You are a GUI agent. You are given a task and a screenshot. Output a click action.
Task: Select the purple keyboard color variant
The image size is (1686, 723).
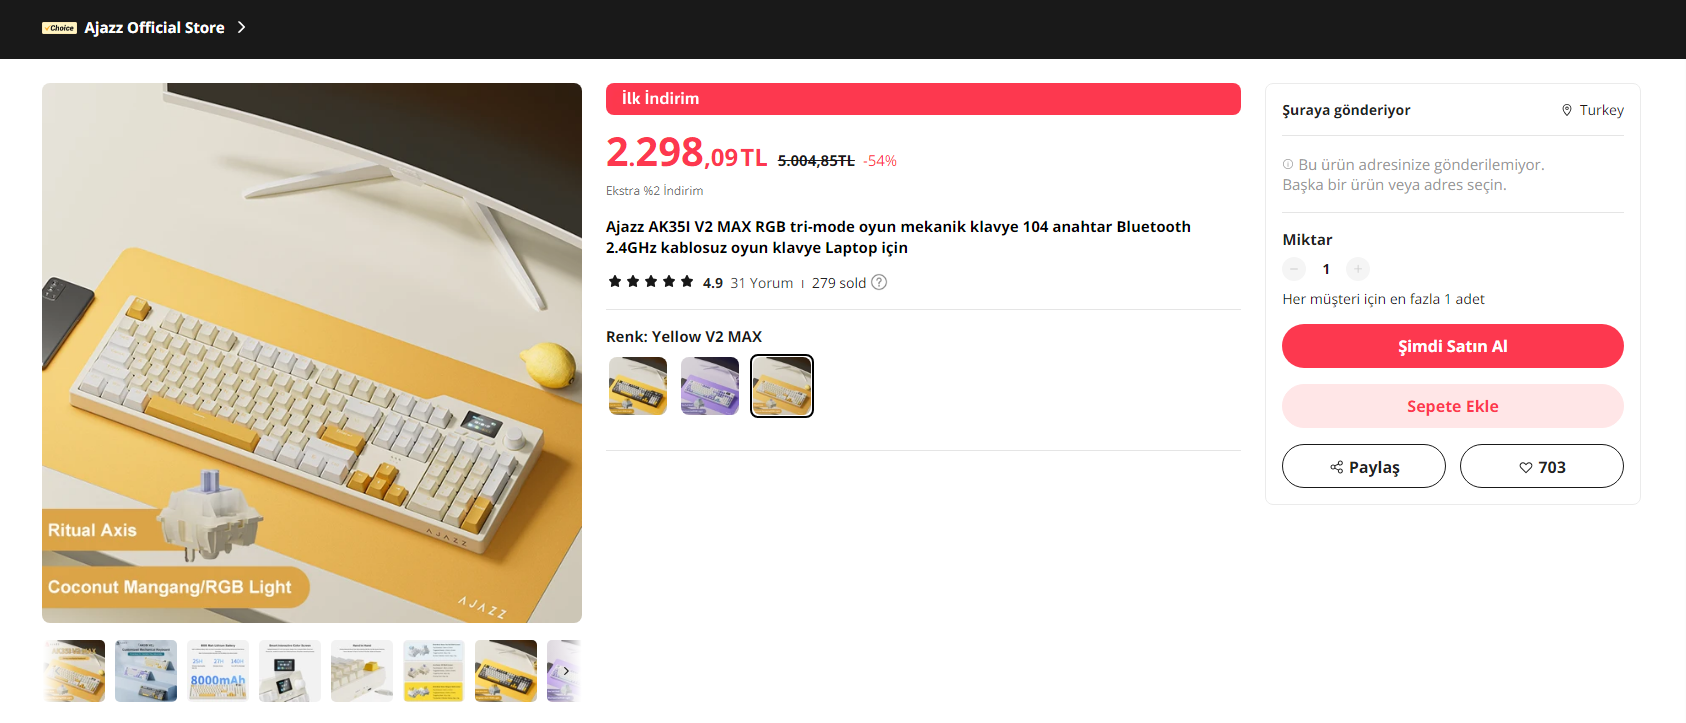pos(710,386)
